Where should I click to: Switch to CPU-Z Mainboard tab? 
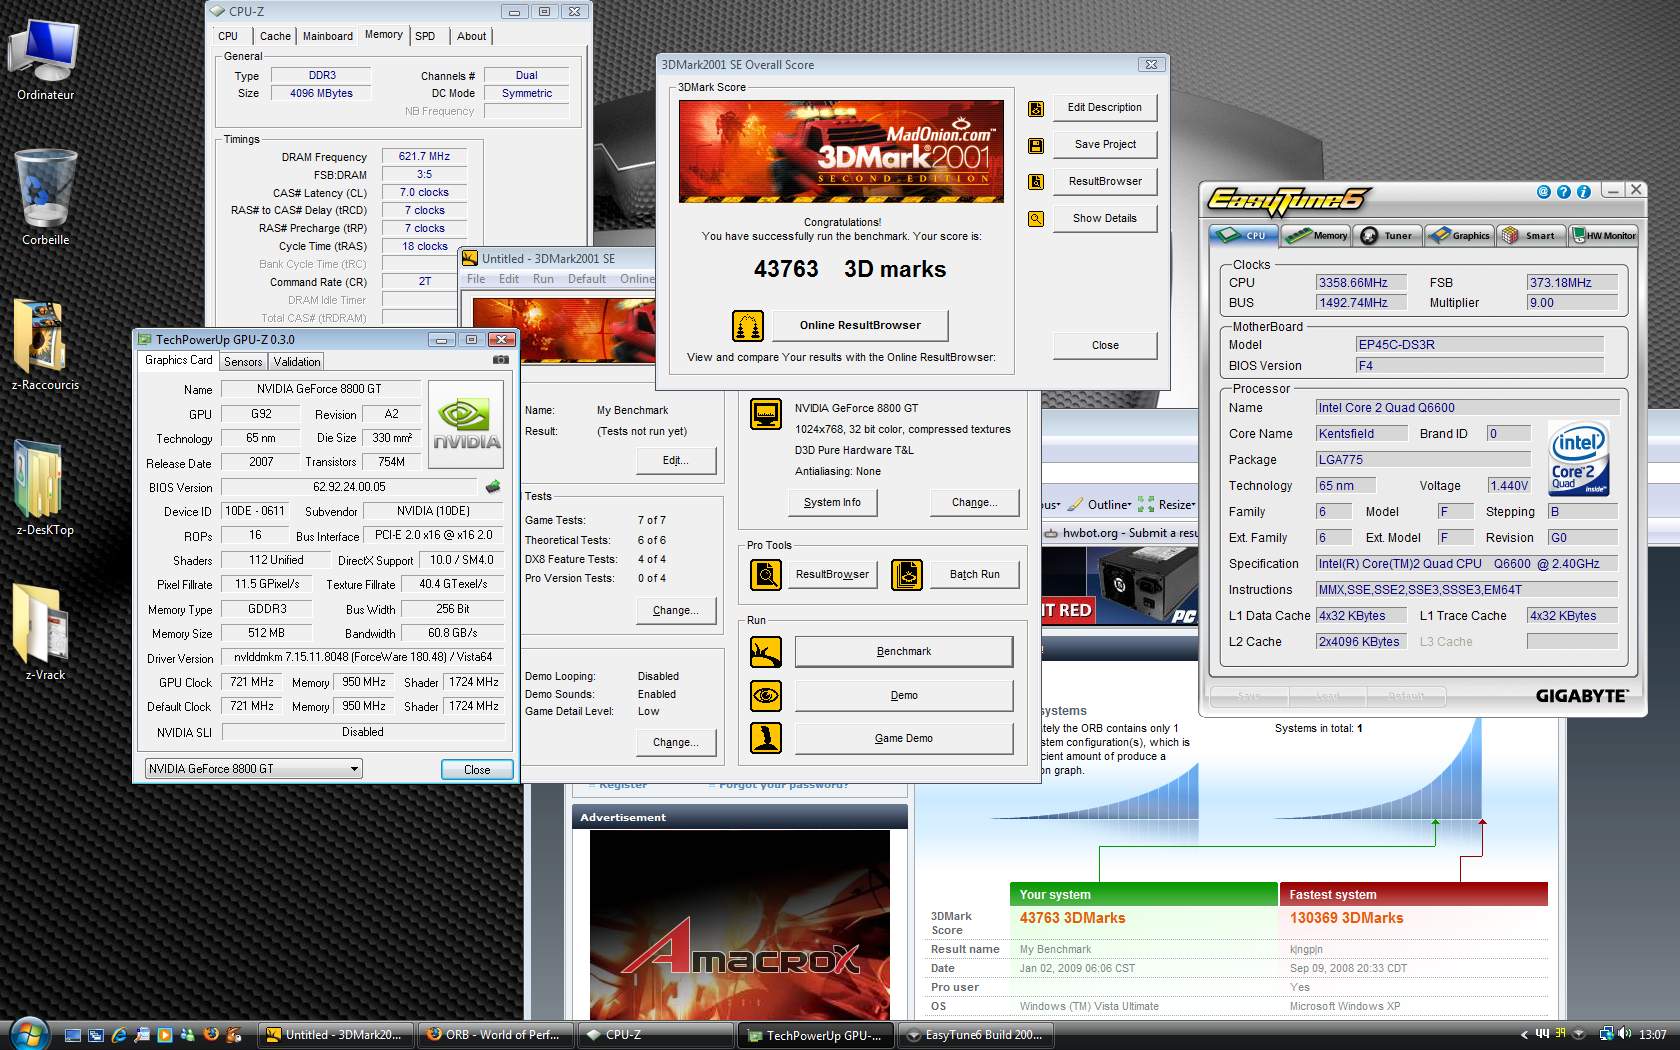click(x=328, y=36)
